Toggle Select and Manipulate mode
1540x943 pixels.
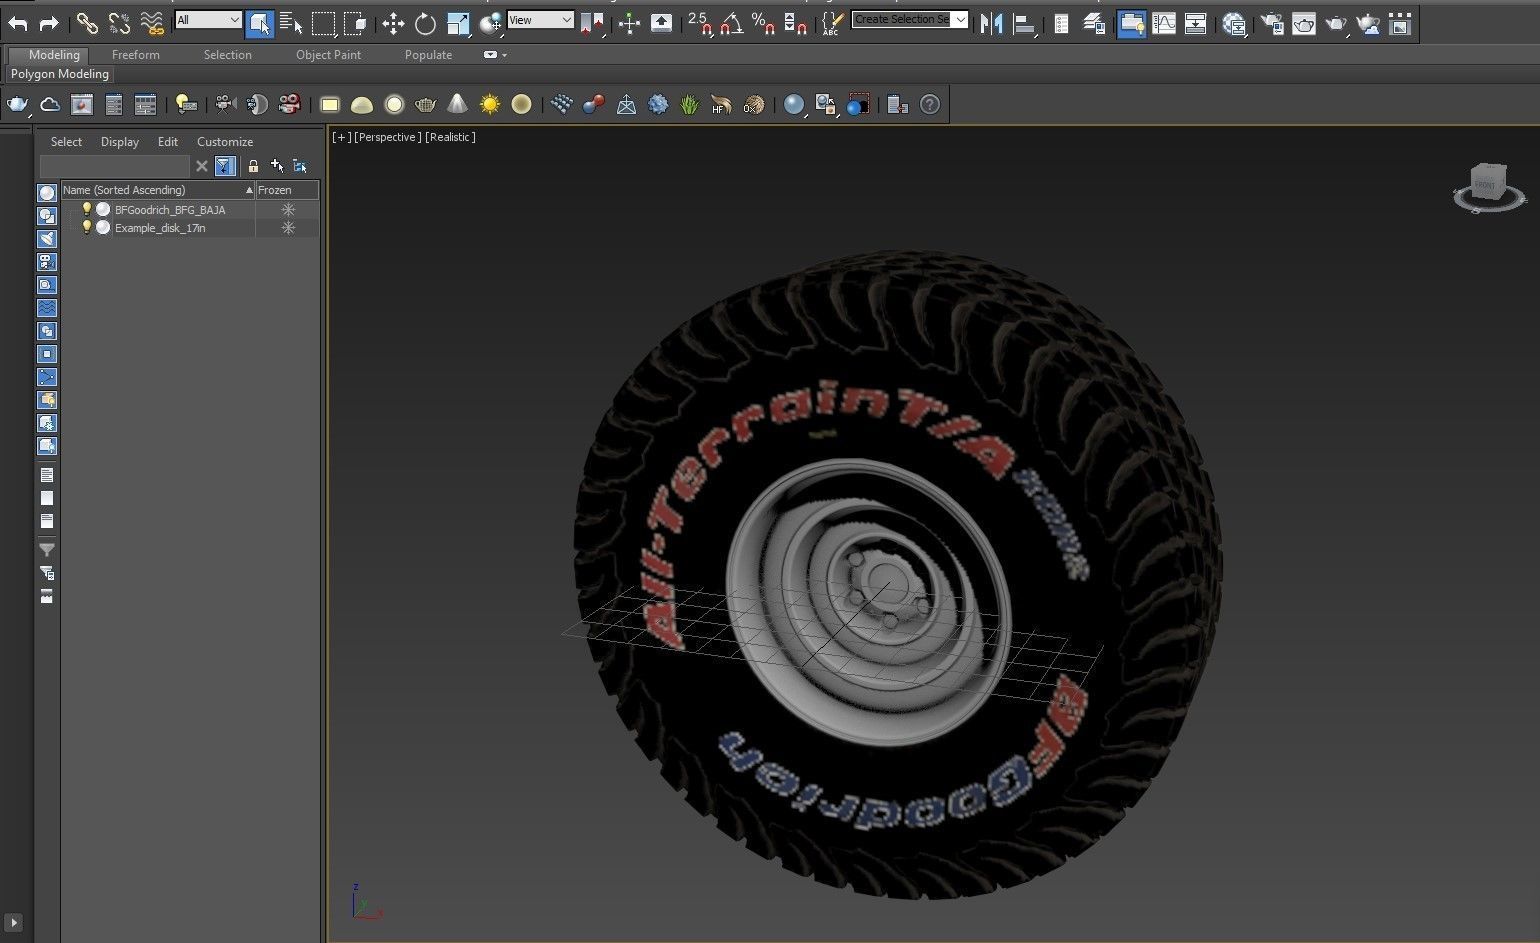[629, 23]
